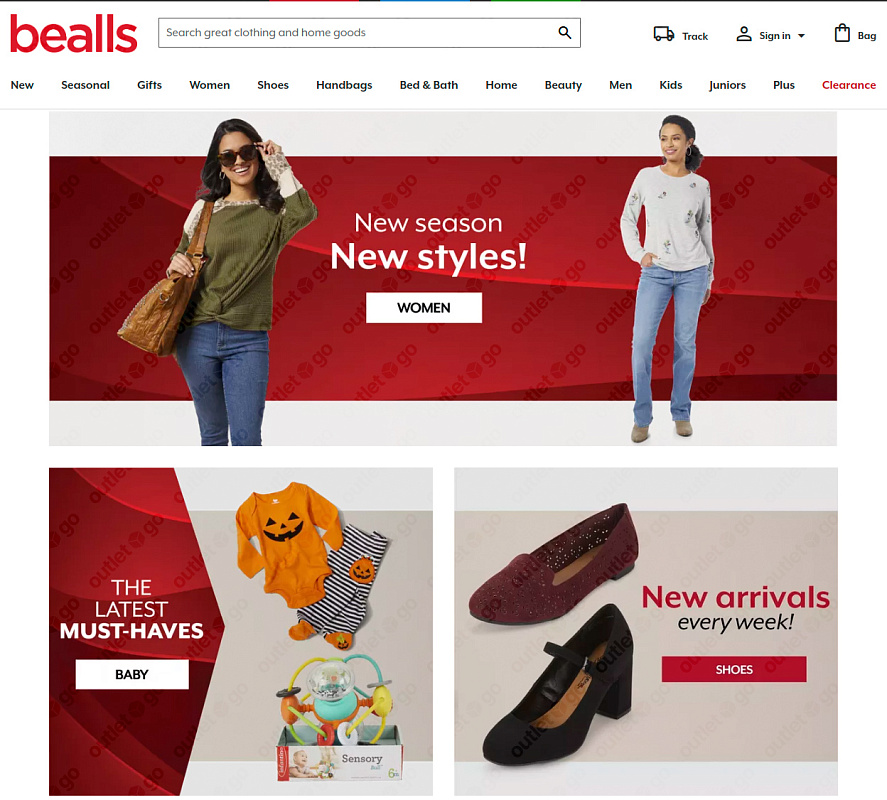Click the pumpkin onesie baby image
The image size is (887, 800).
coord(312,564)
